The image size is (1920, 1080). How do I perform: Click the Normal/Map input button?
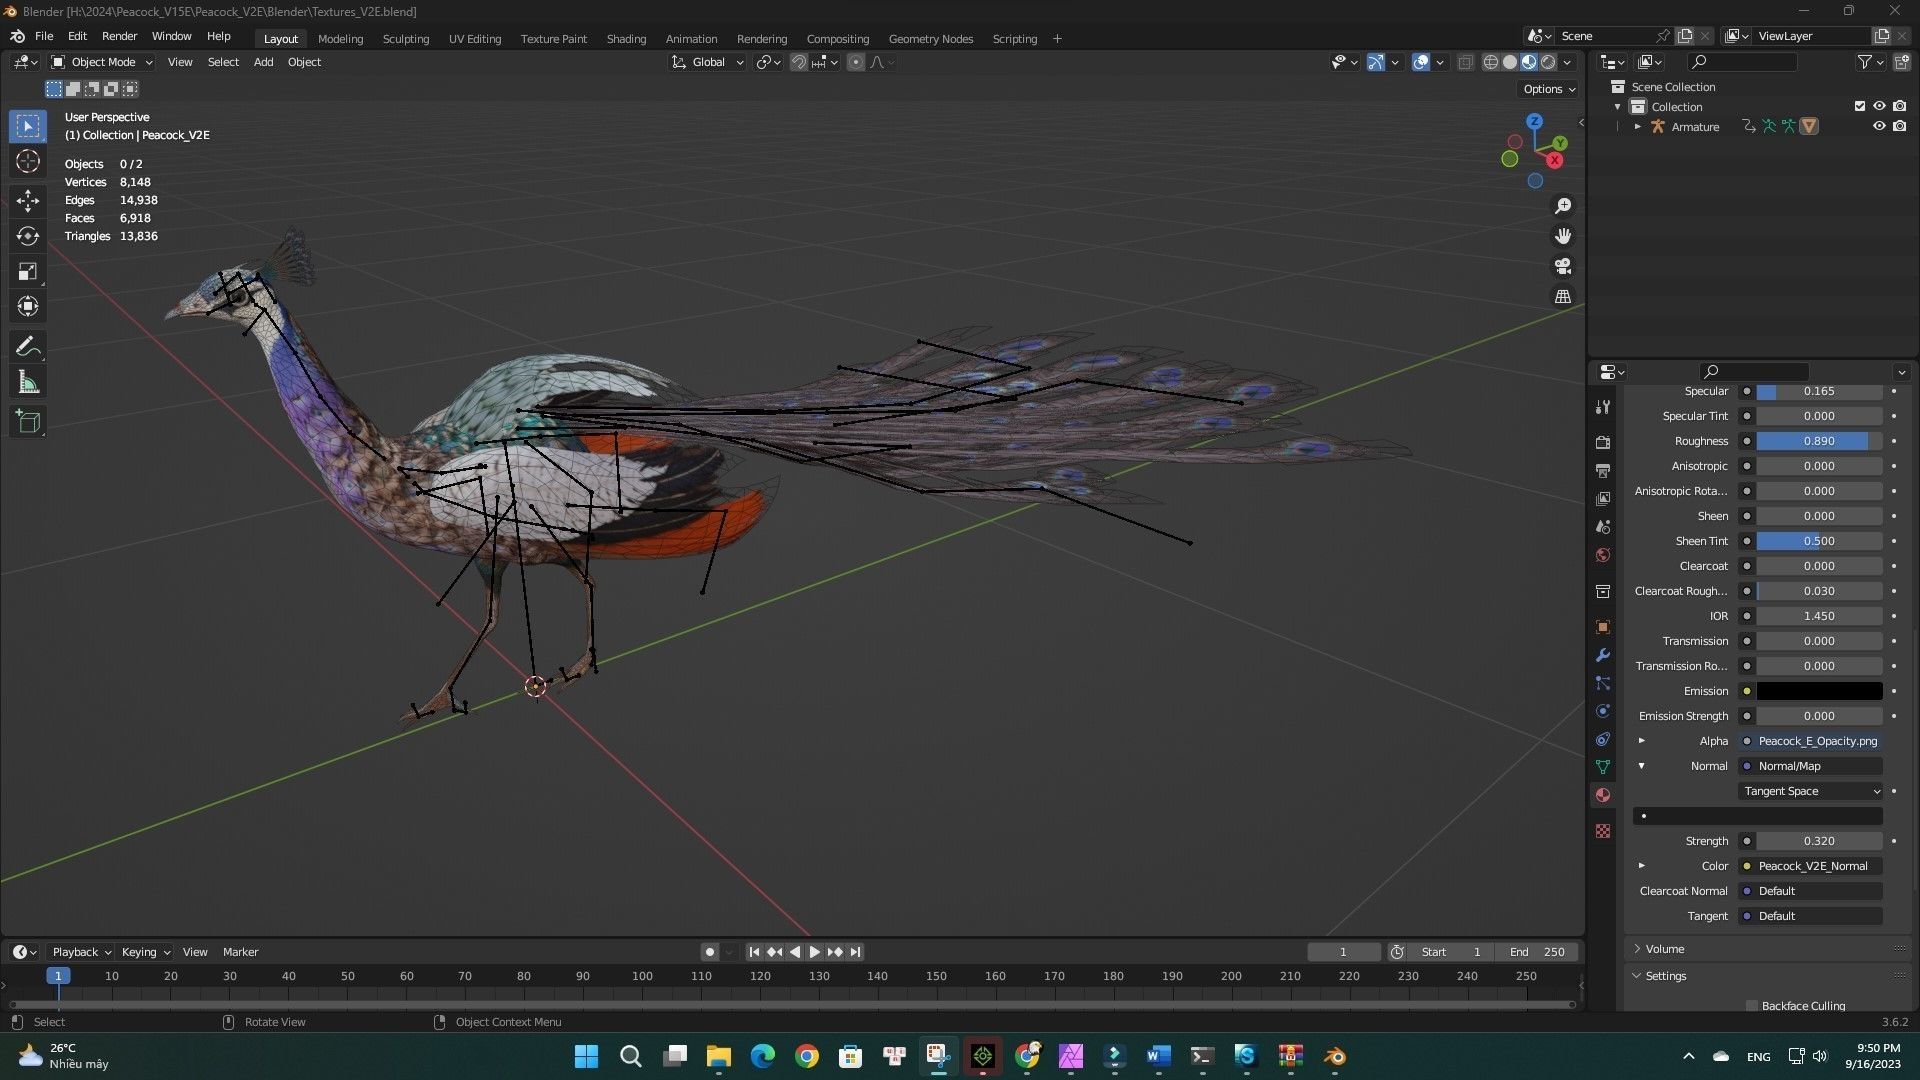(1811, 766)
